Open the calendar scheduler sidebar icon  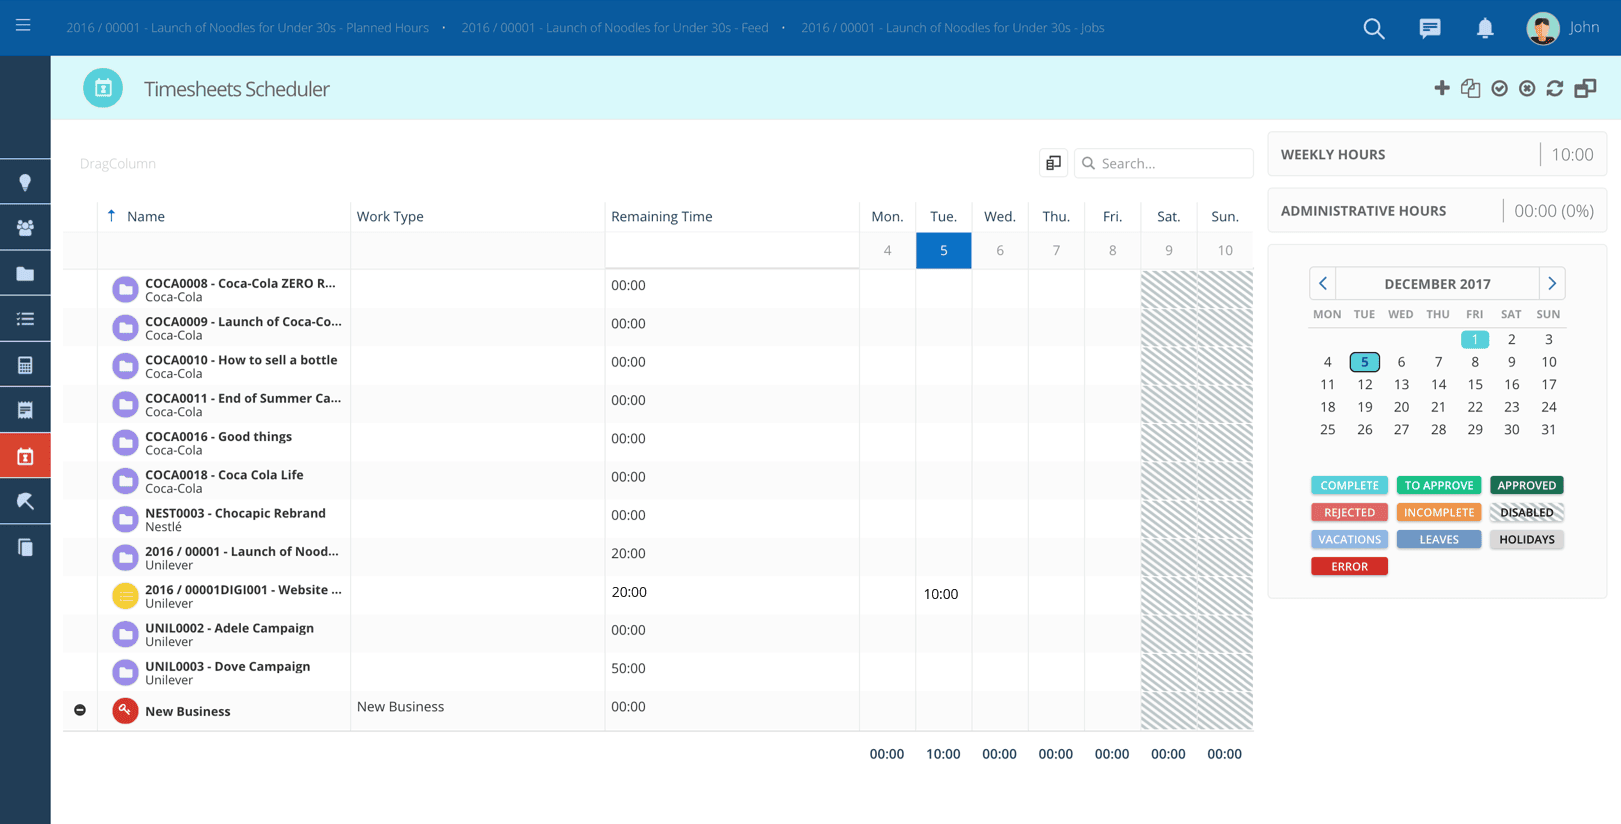pyautogui.click(x=25, y=456)
